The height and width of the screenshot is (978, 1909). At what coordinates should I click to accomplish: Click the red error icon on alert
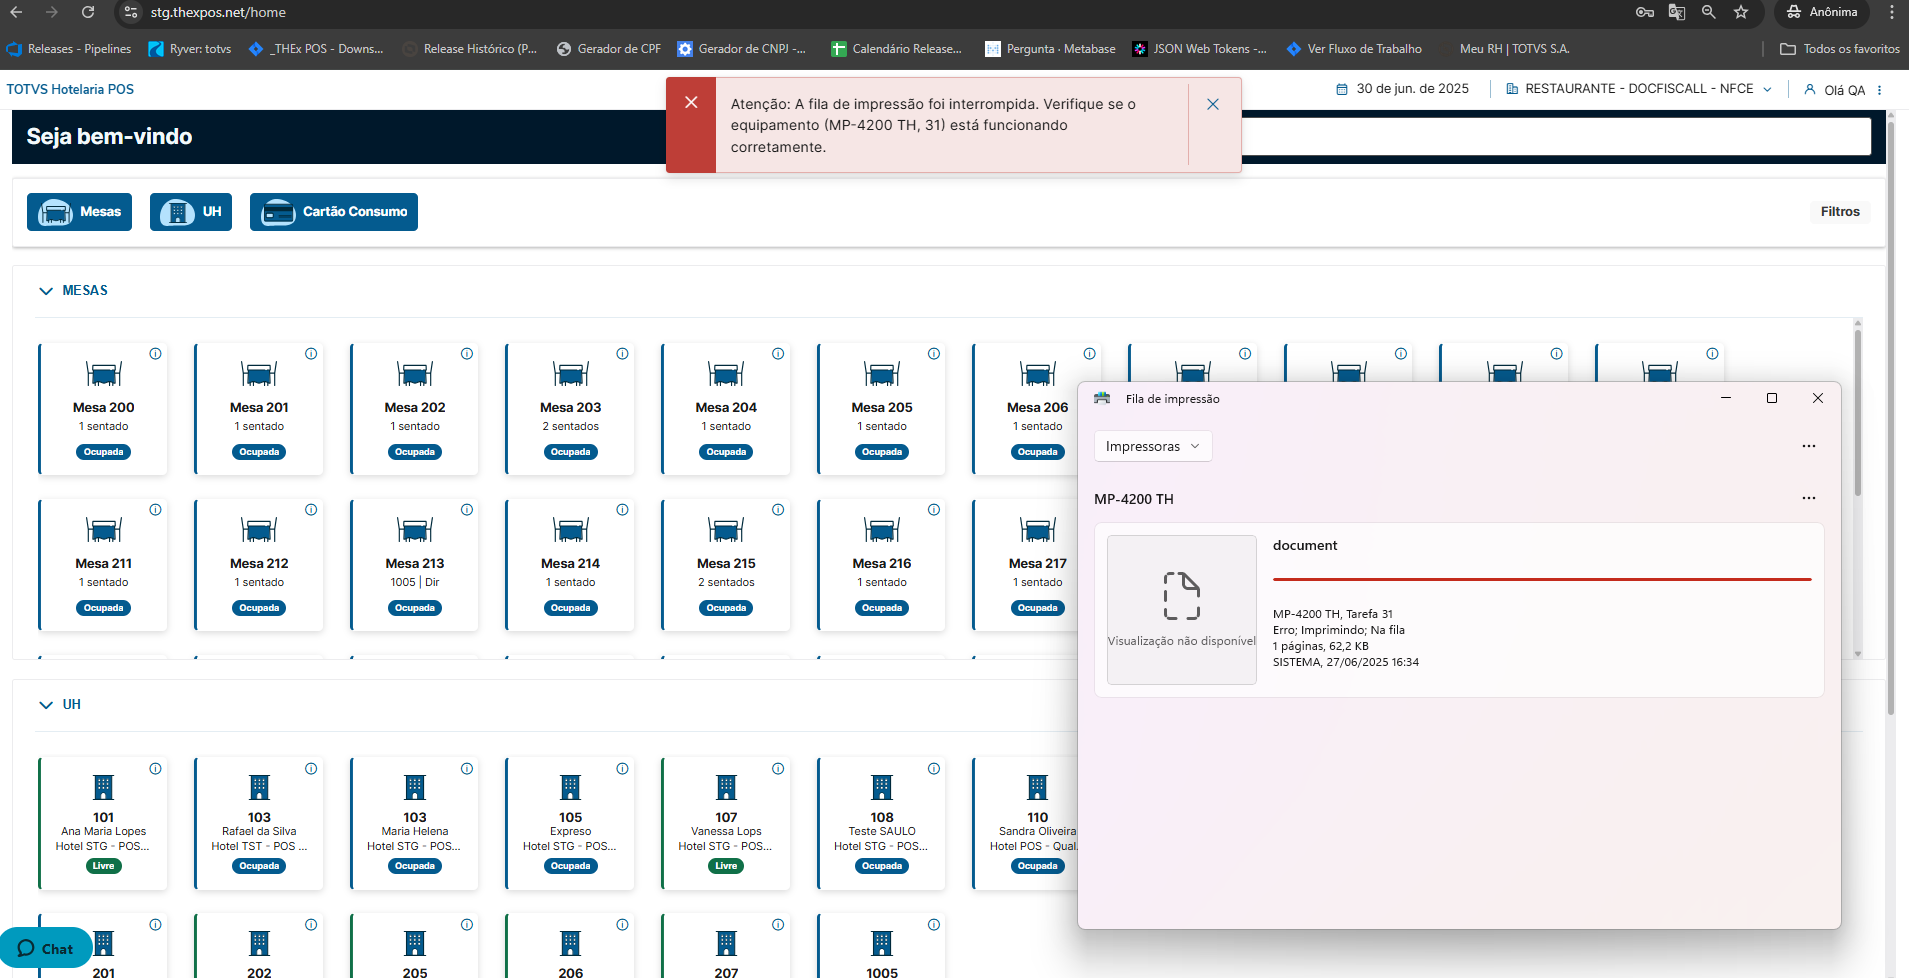pyautogui.click(x=691, y=102)
